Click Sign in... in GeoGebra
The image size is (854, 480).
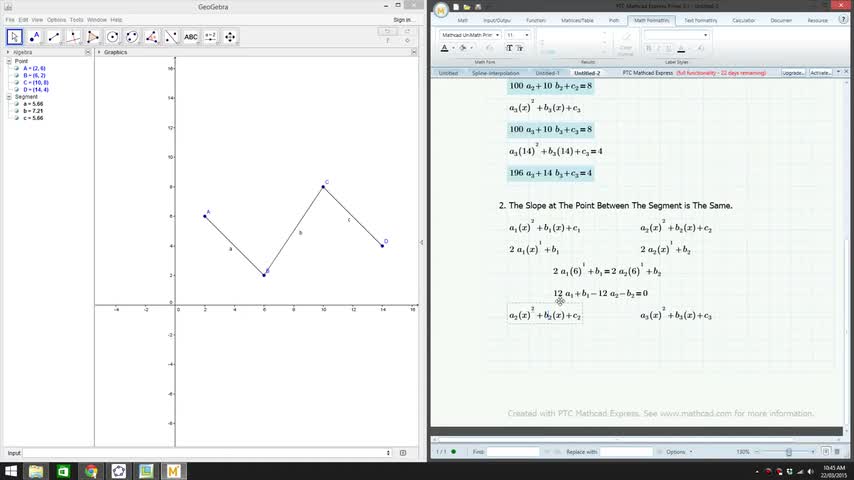[x=404, y=20]
